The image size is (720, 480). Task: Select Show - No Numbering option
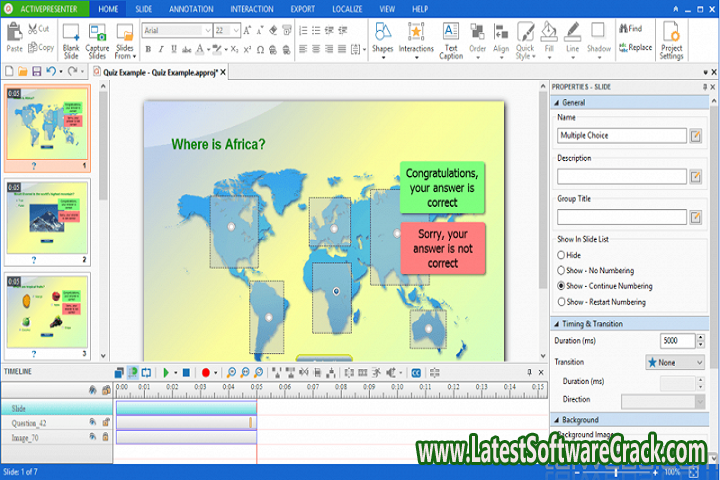tap(562, 270)
